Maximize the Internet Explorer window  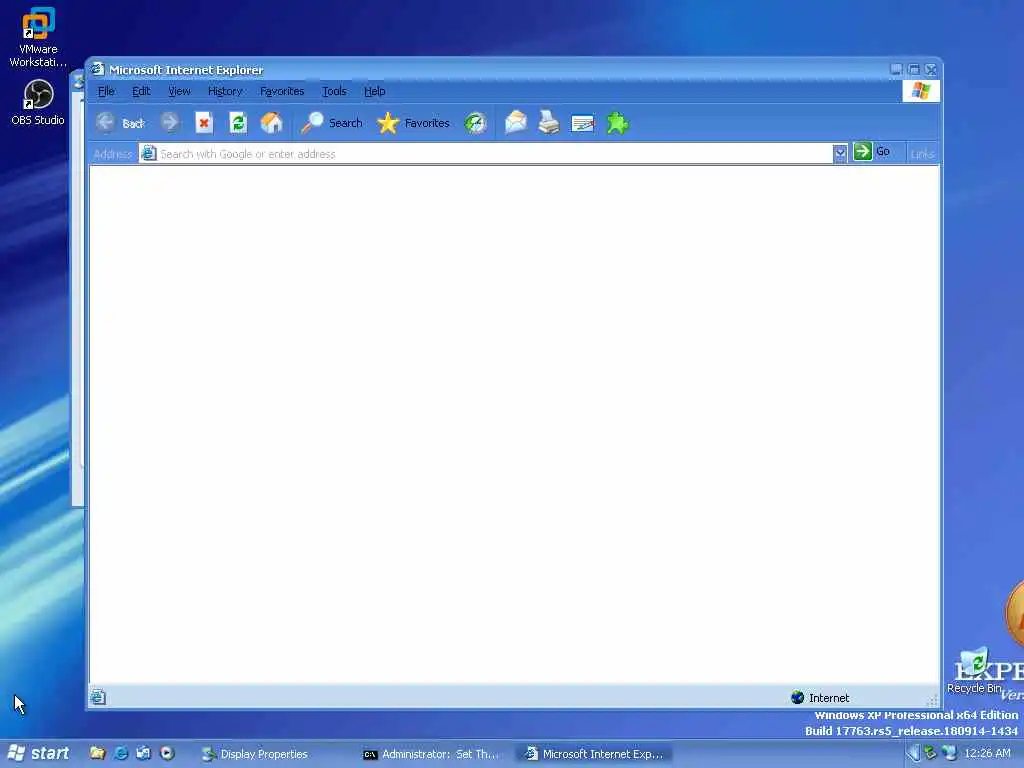tap(914, 69)
